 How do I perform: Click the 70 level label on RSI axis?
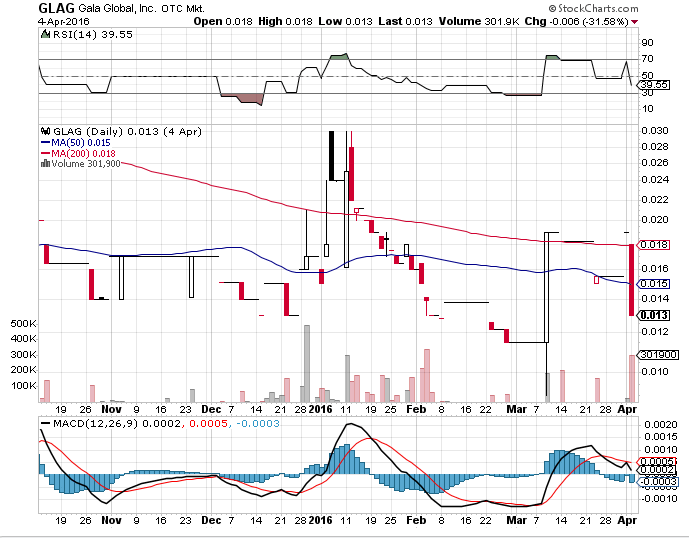click(647, 59)
